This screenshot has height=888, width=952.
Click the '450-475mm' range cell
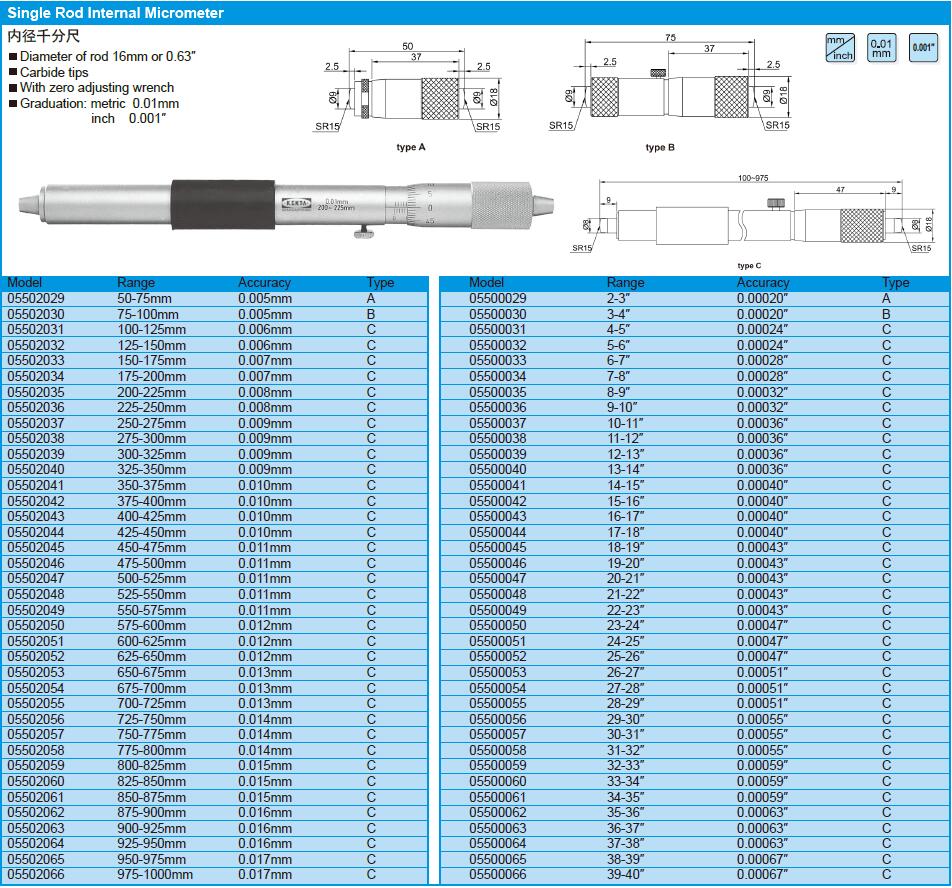152,547
